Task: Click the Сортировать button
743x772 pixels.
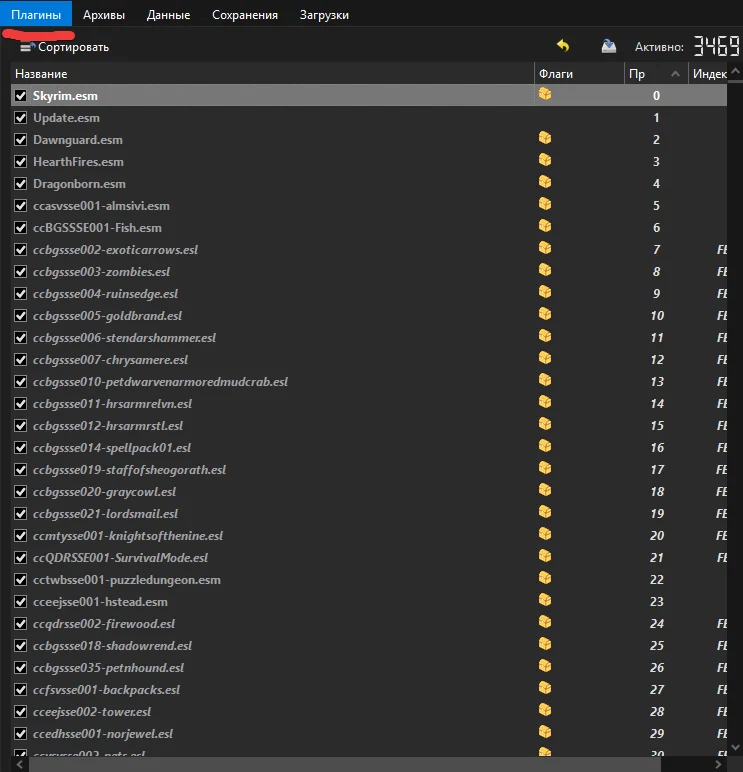Action: pyautogui.click(x=65, y=47)
